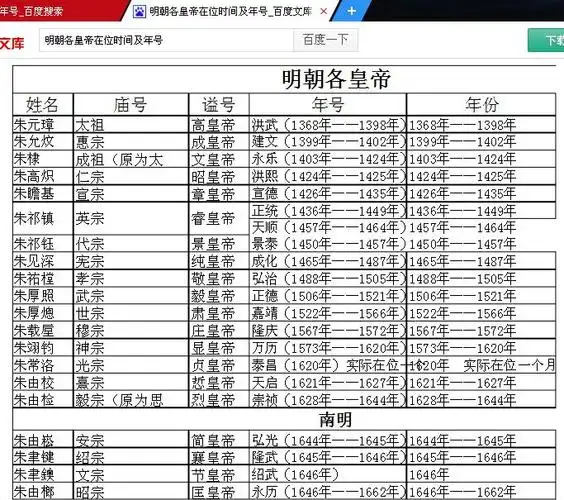Click the cell 万历（1573年——1620年）
The width and height of the screenshot is (564, 500).
click(x=328, y=348)
